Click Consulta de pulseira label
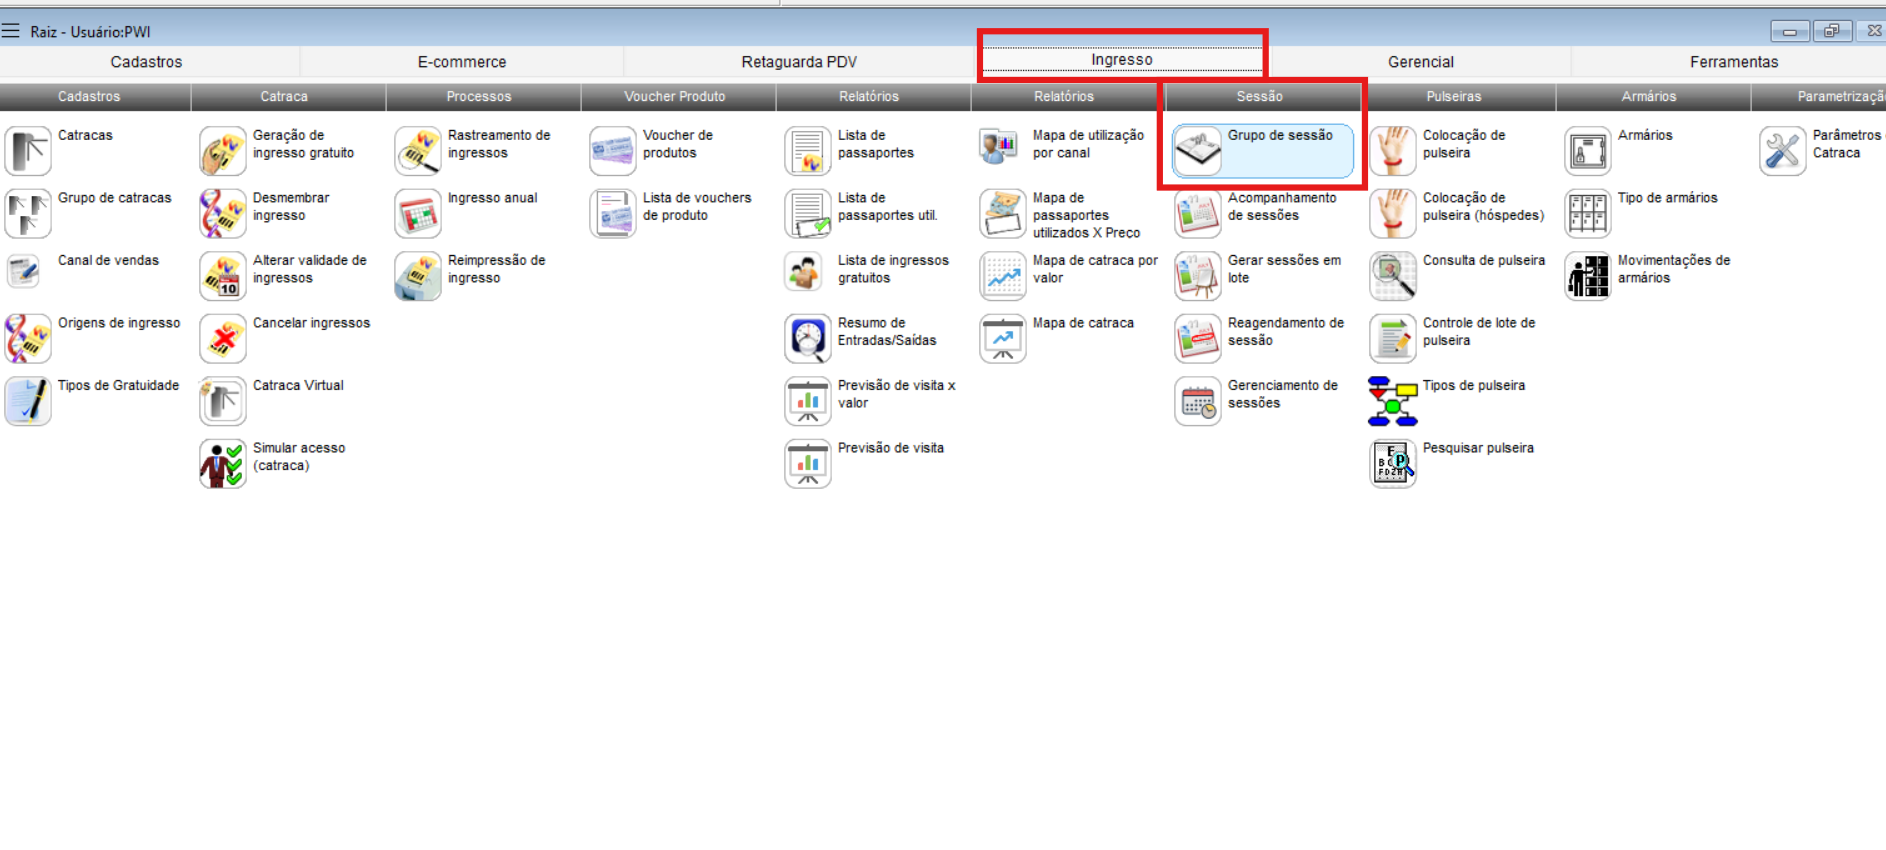 click(1483, 260)
